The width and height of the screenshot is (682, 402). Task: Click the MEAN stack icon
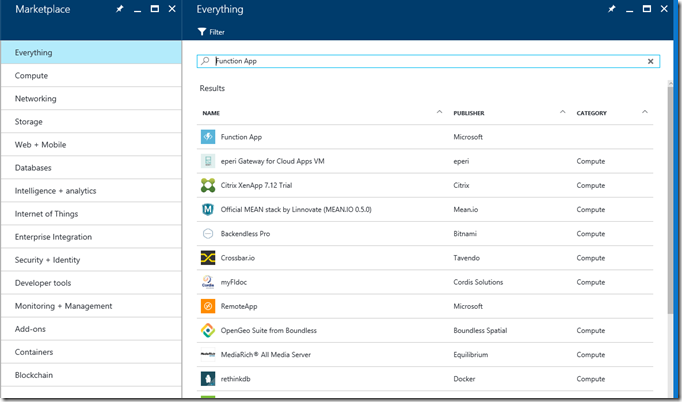click(208, 210)
